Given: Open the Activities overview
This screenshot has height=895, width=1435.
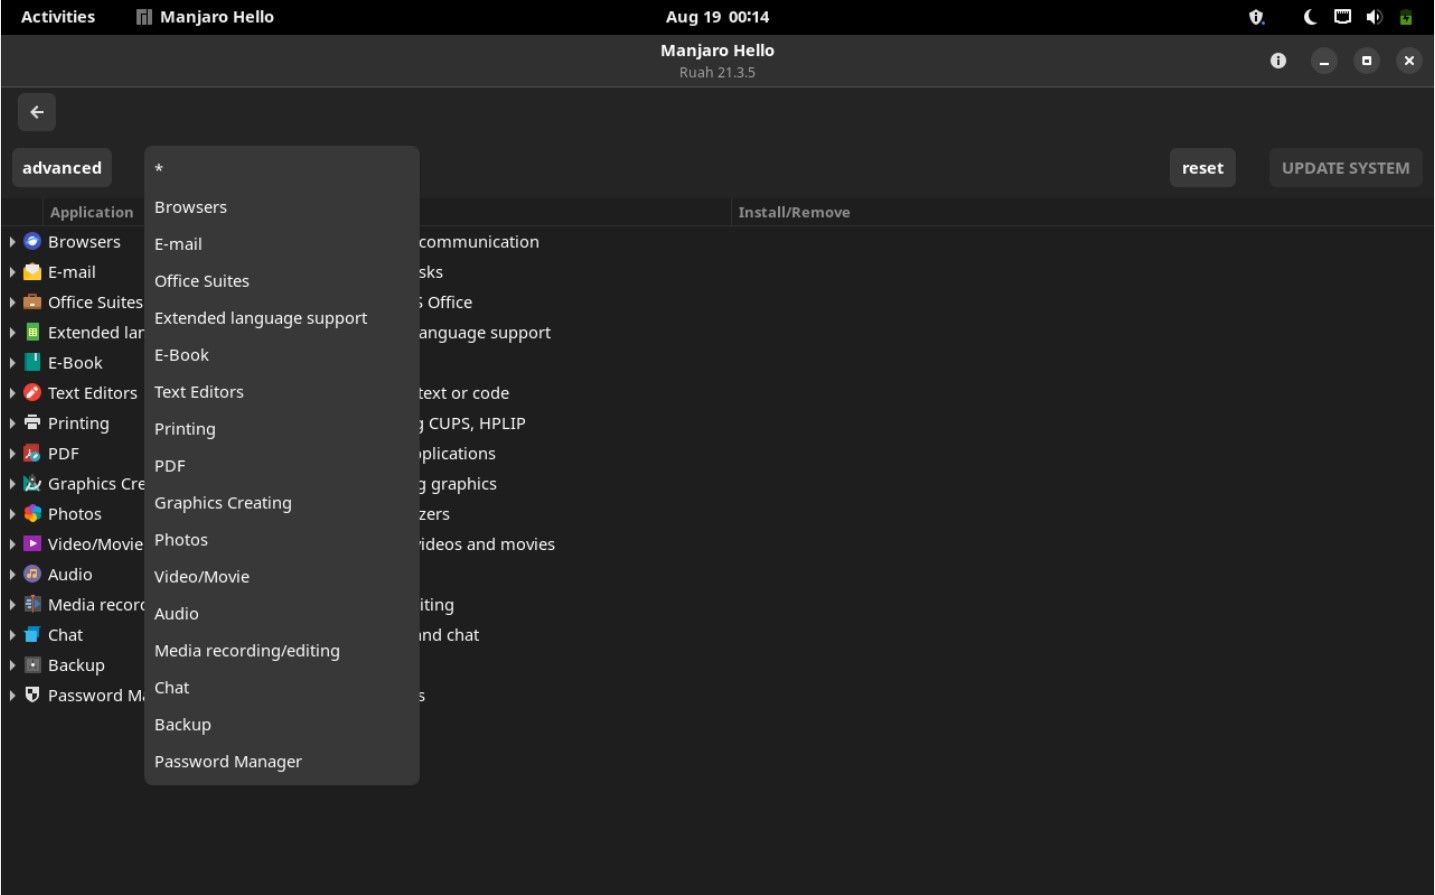Looking at the screenshot, I should pyautogui.click(x=58, y=17).
